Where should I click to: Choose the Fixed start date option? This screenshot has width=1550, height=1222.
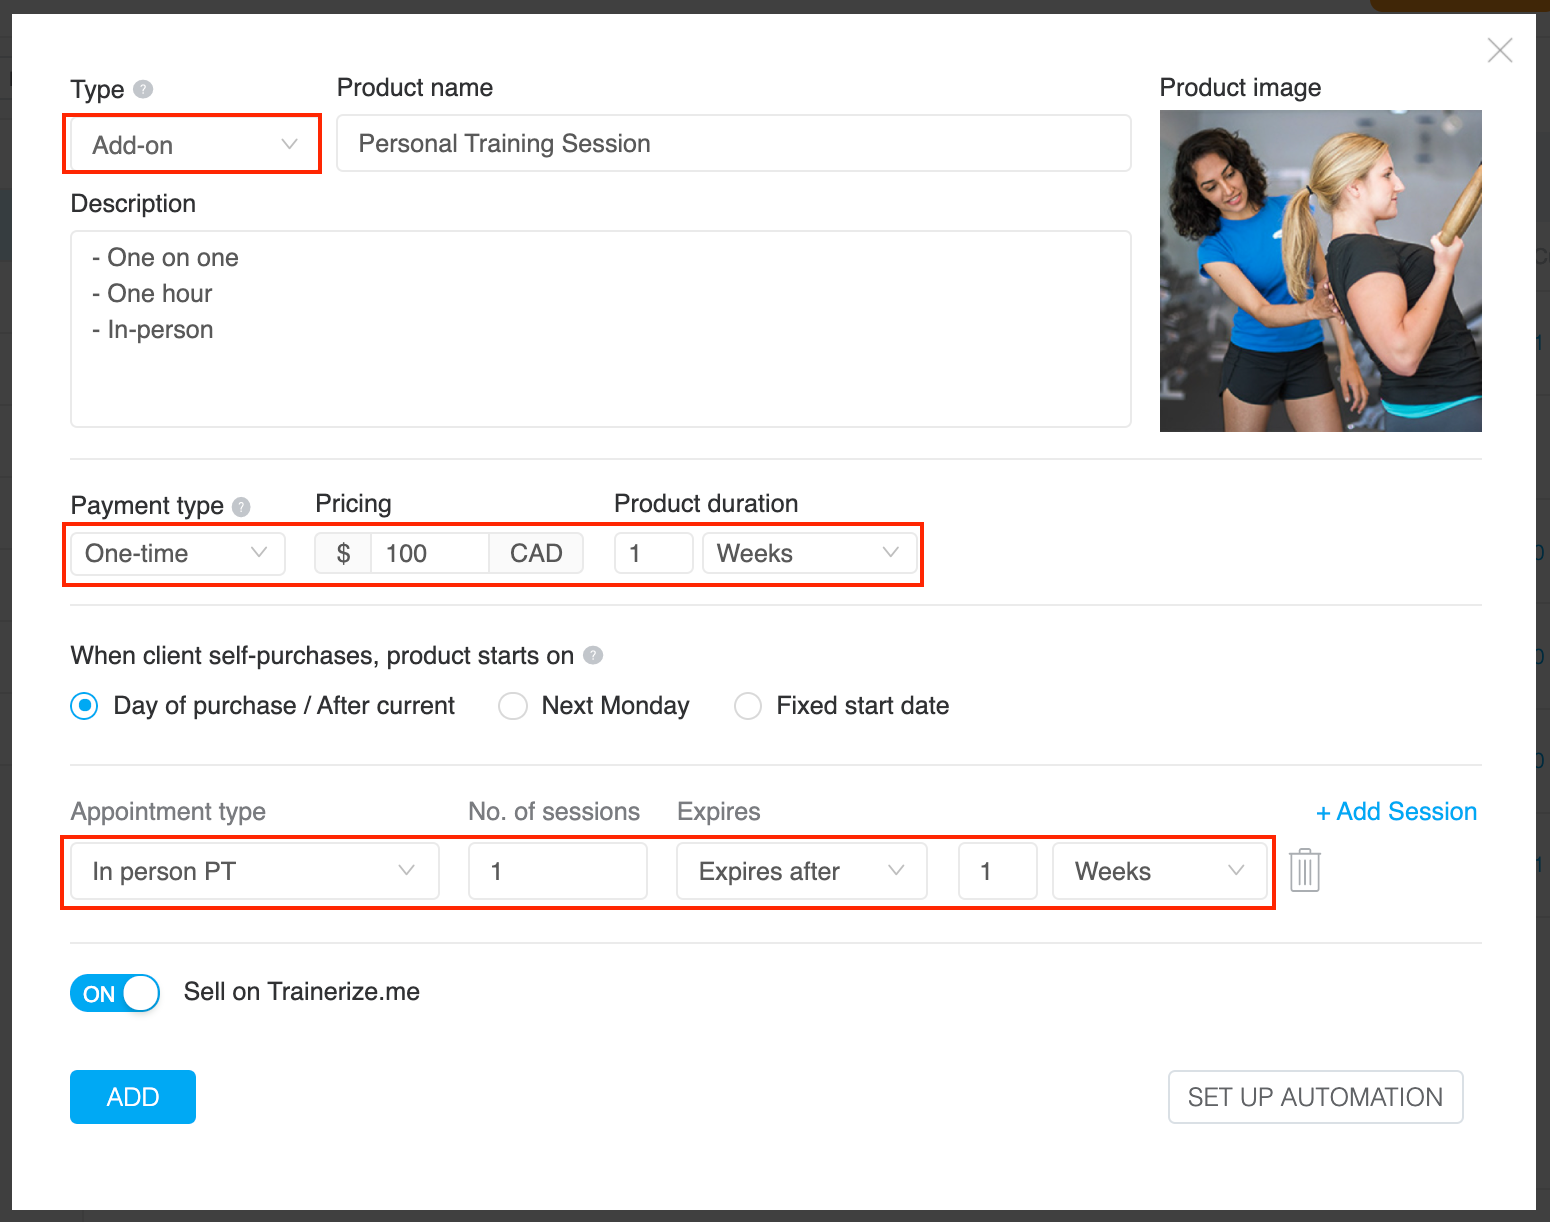pos(748,706)
